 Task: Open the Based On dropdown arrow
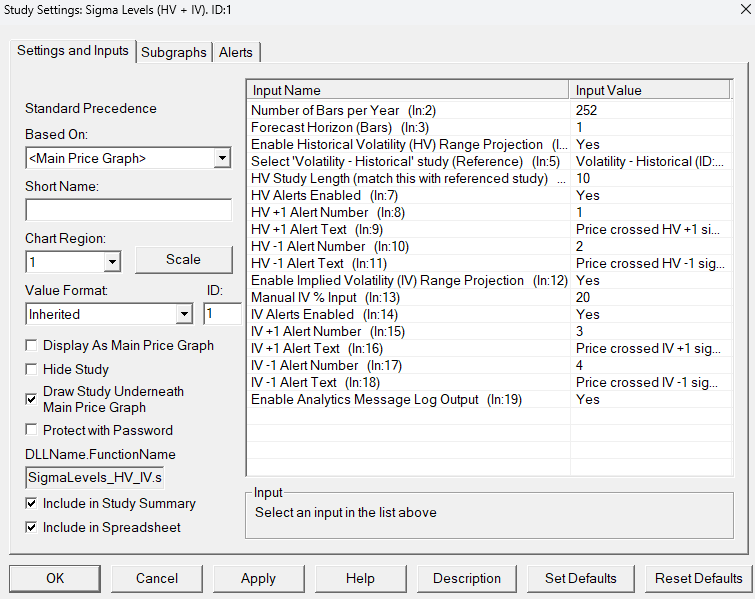(x=222, y=158)
